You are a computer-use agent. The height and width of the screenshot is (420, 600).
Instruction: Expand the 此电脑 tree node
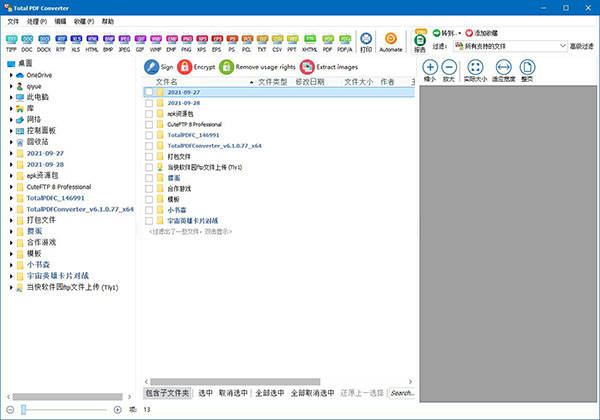[x=11, y=97]
